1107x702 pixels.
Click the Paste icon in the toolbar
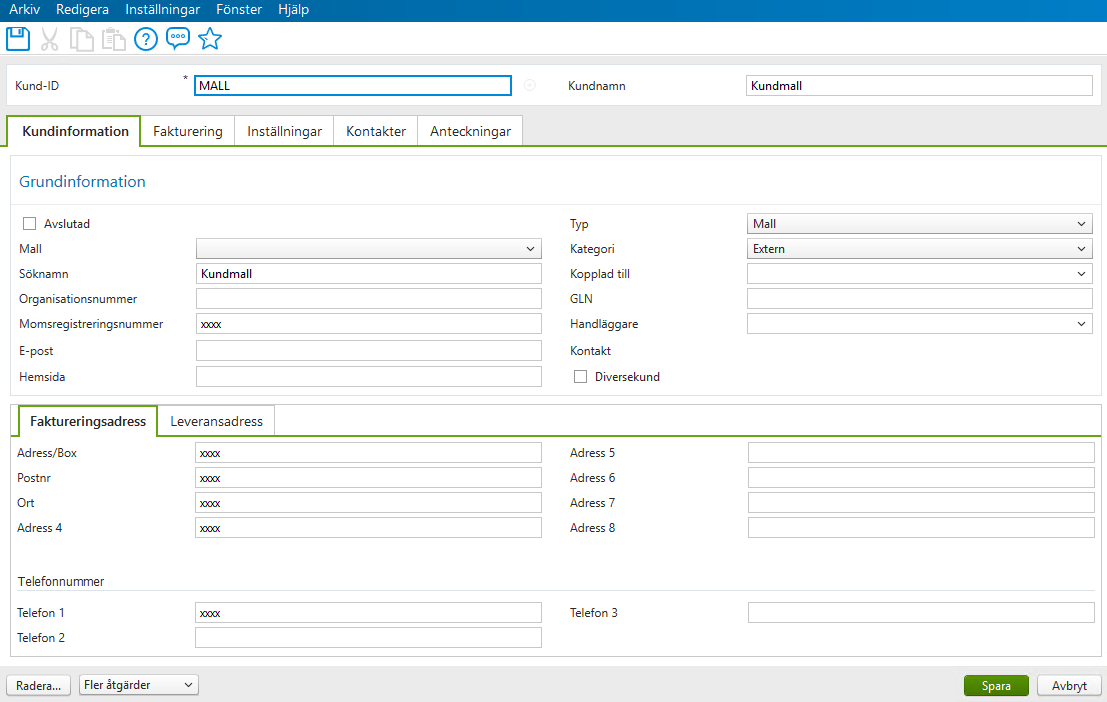pos(113,38)
